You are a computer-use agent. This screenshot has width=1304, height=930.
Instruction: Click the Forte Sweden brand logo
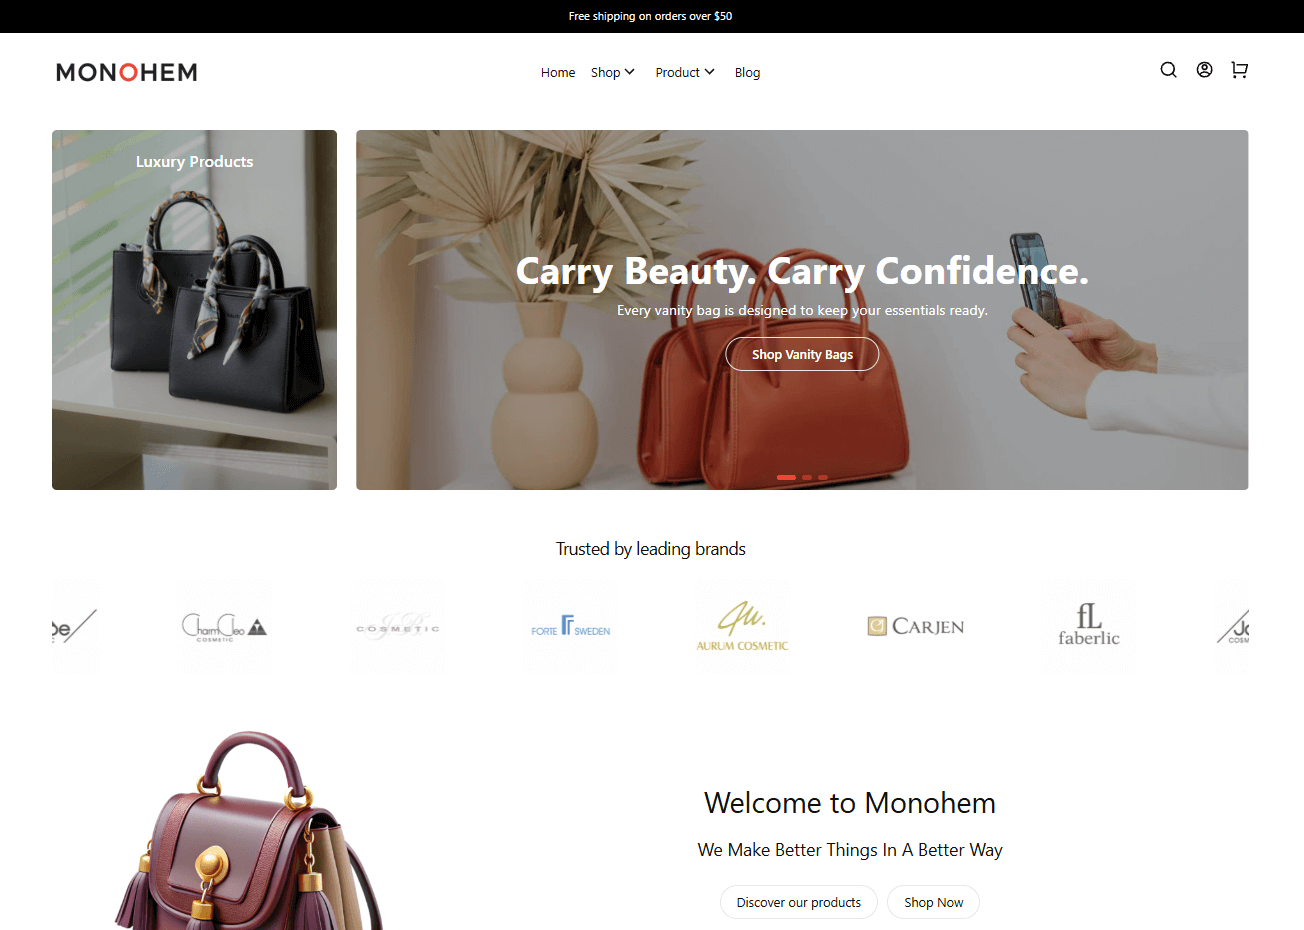[570, 627]
